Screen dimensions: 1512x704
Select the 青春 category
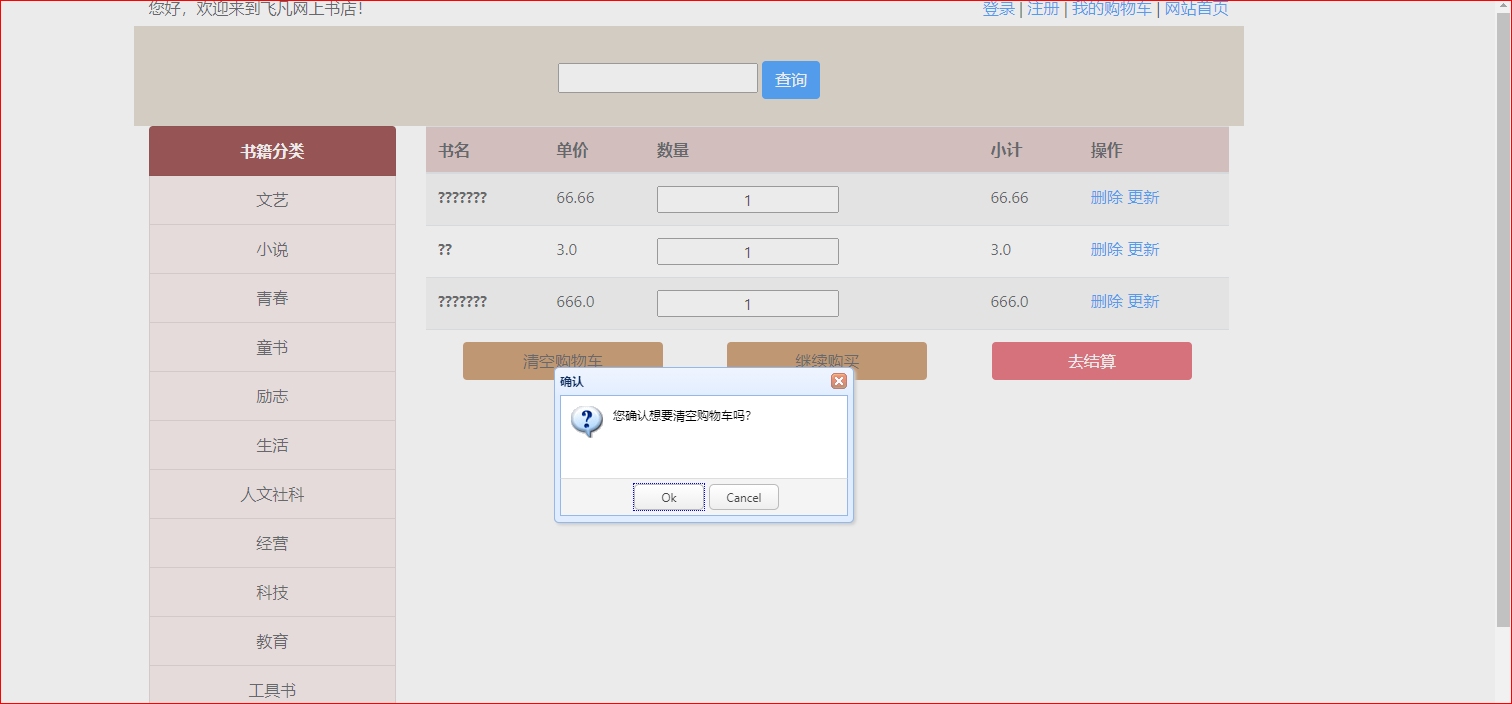pos(272,298)
